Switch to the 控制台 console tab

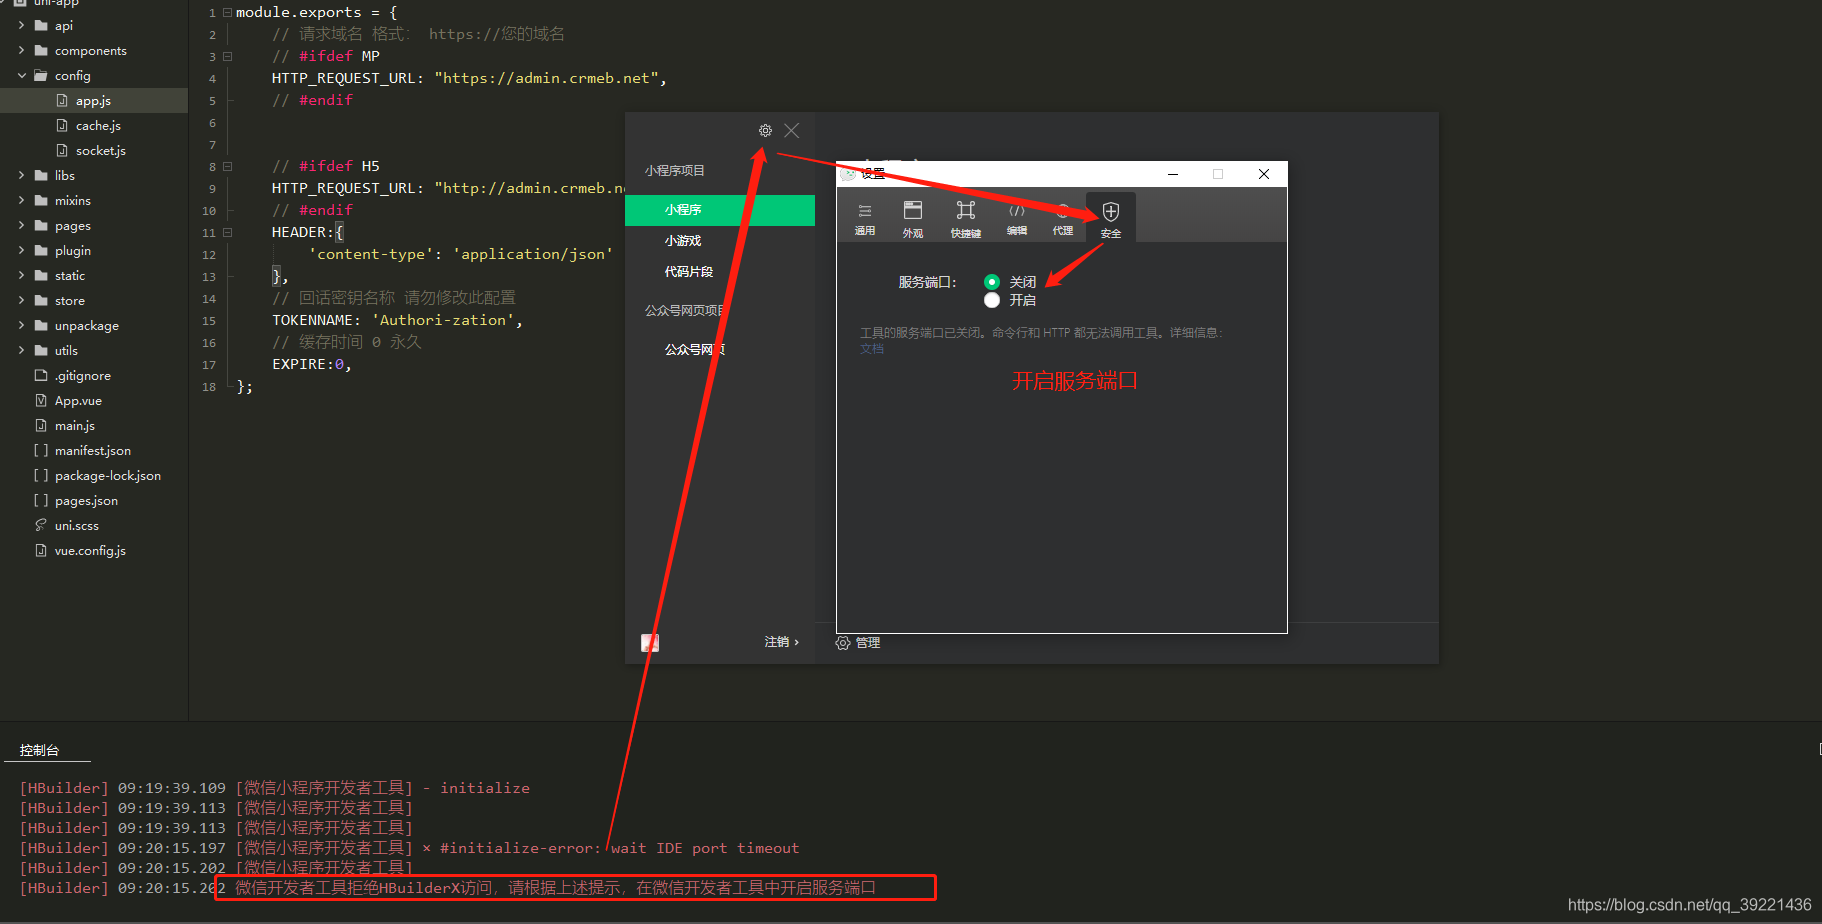40,750
